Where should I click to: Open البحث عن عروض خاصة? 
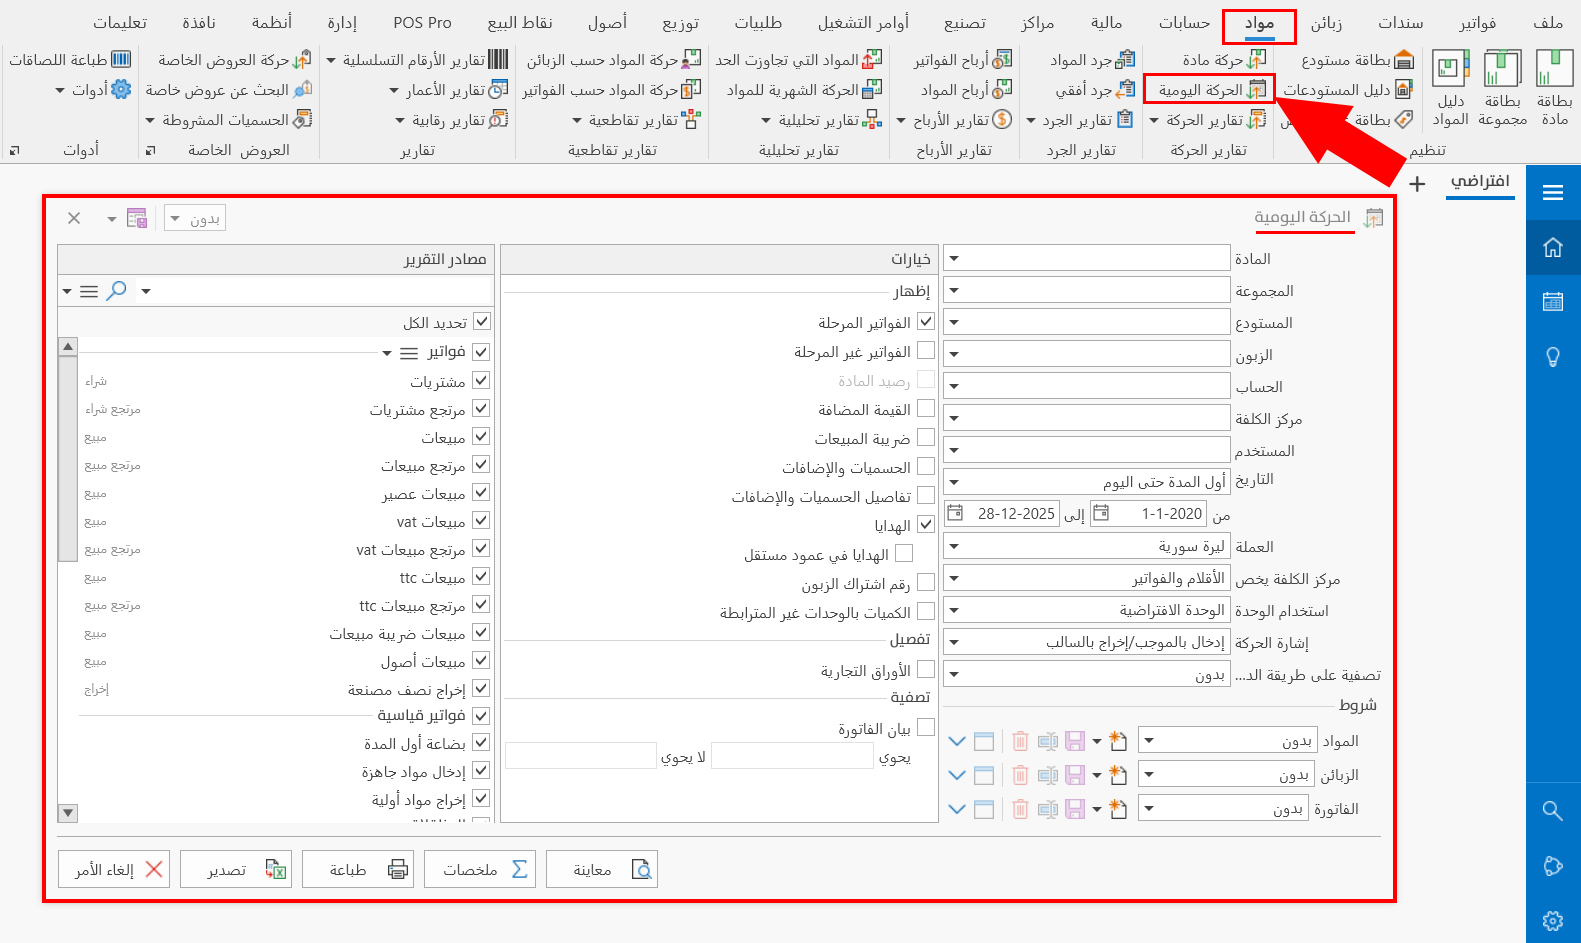coord(228,90)
